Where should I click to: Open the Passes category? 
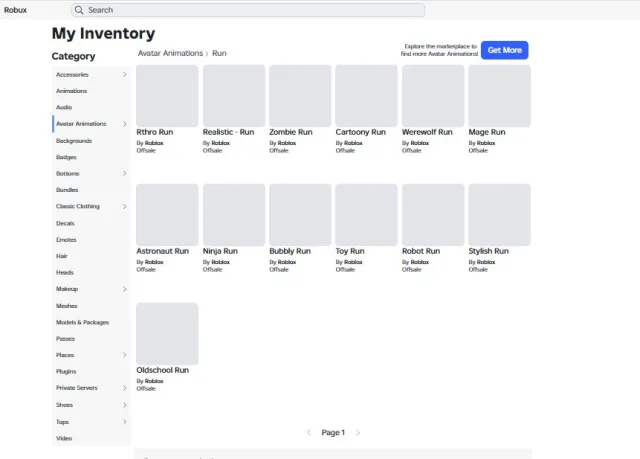65,339
